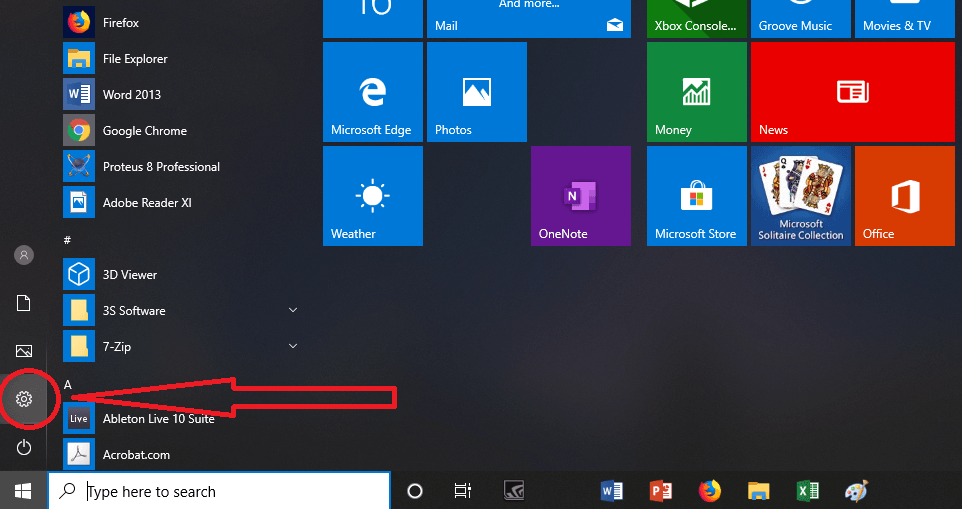Image resolution: width=962 pixels, height=509 pixels.
Task: Open the Documents sidebar icon
Action: 23,303
